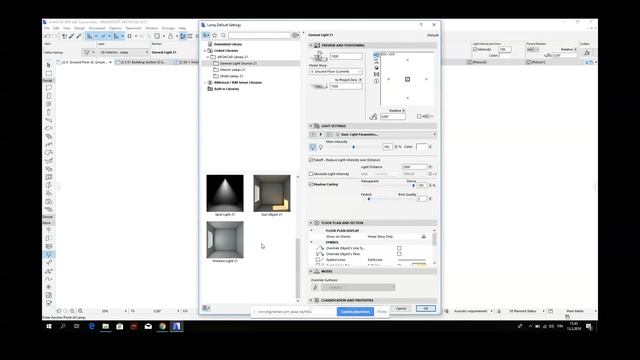Open the Edge browser from the taskbar
The image size is (640, 360).
tap(91, 326)
